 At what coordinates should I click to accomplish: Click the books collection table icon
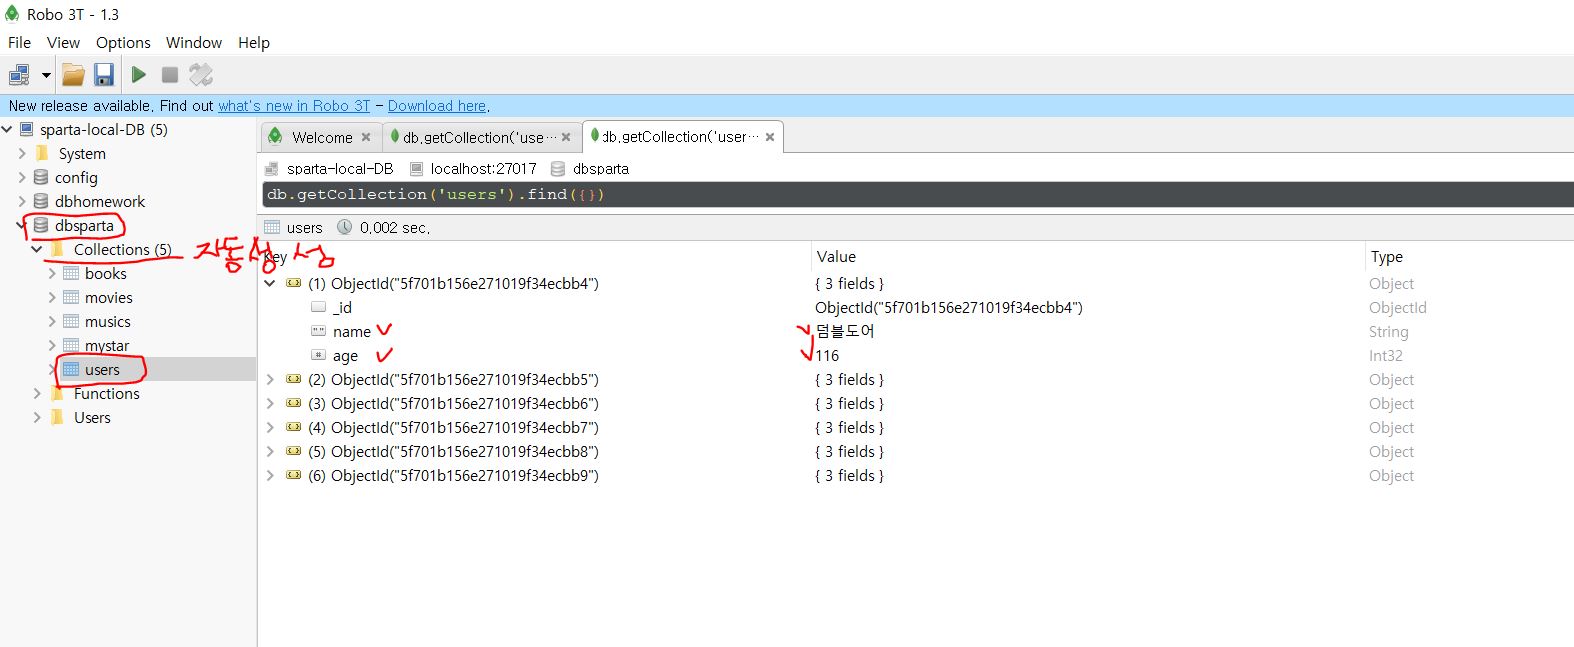pos(71,273)
